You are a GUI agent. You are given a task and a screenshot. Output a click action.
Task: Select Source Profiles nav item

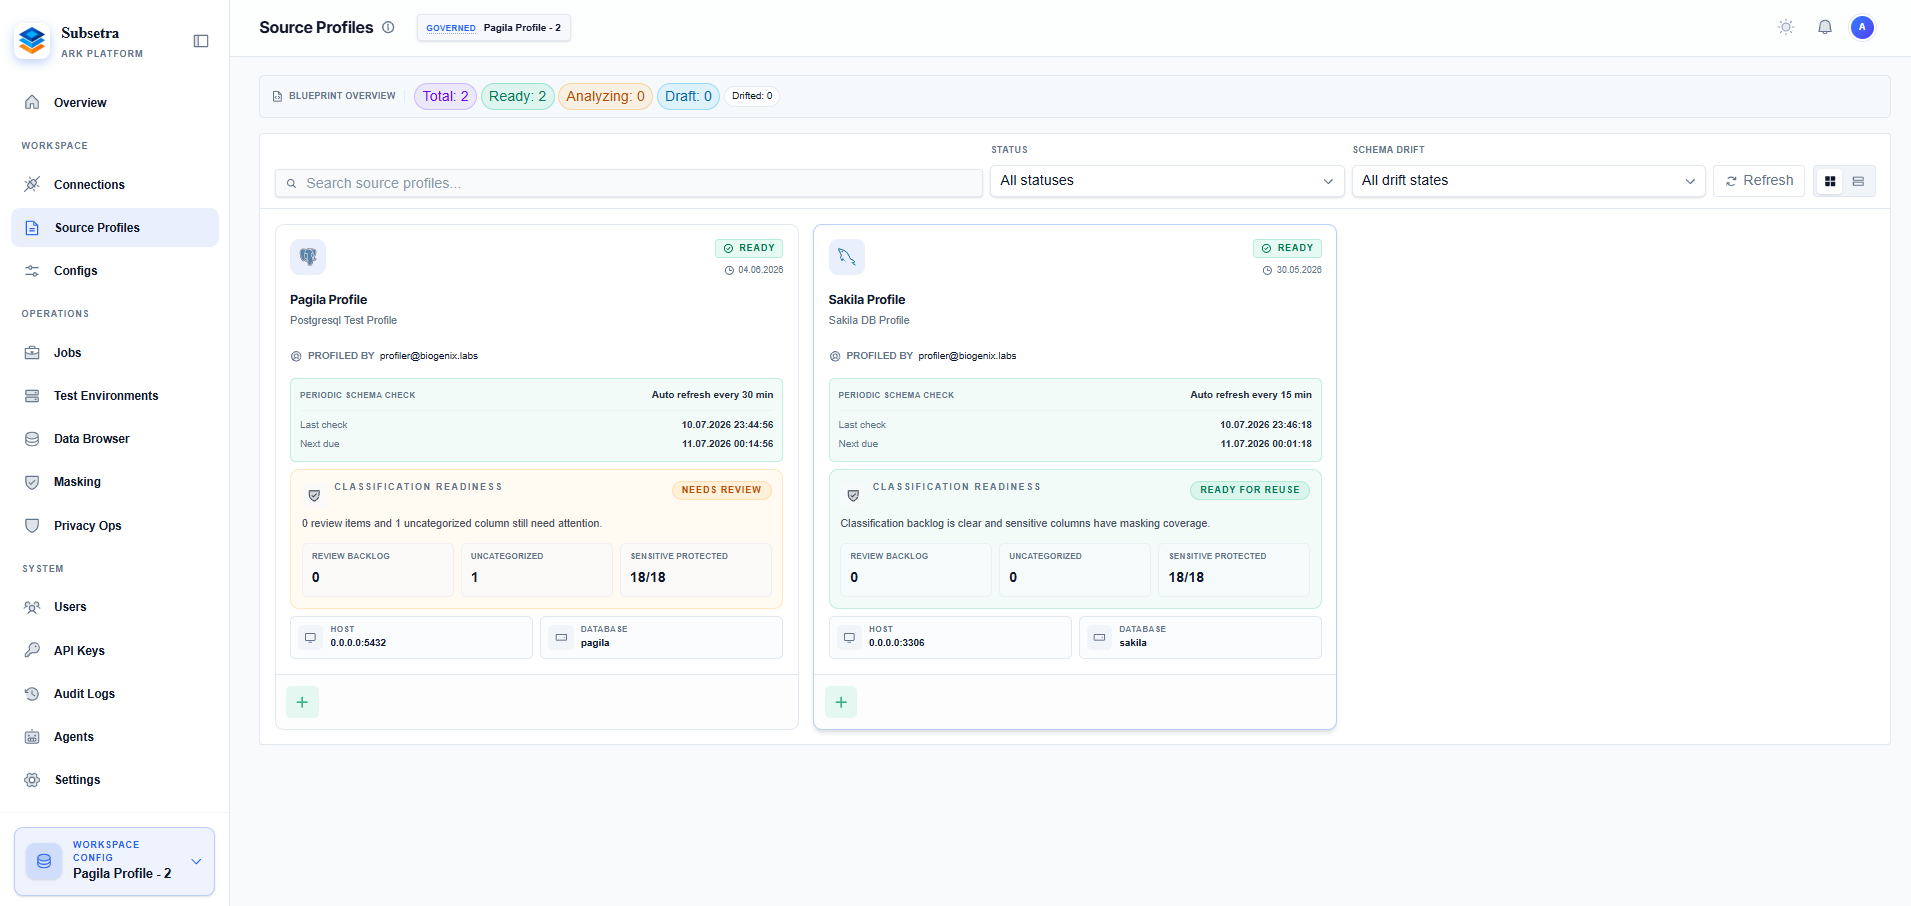[115, 228]
